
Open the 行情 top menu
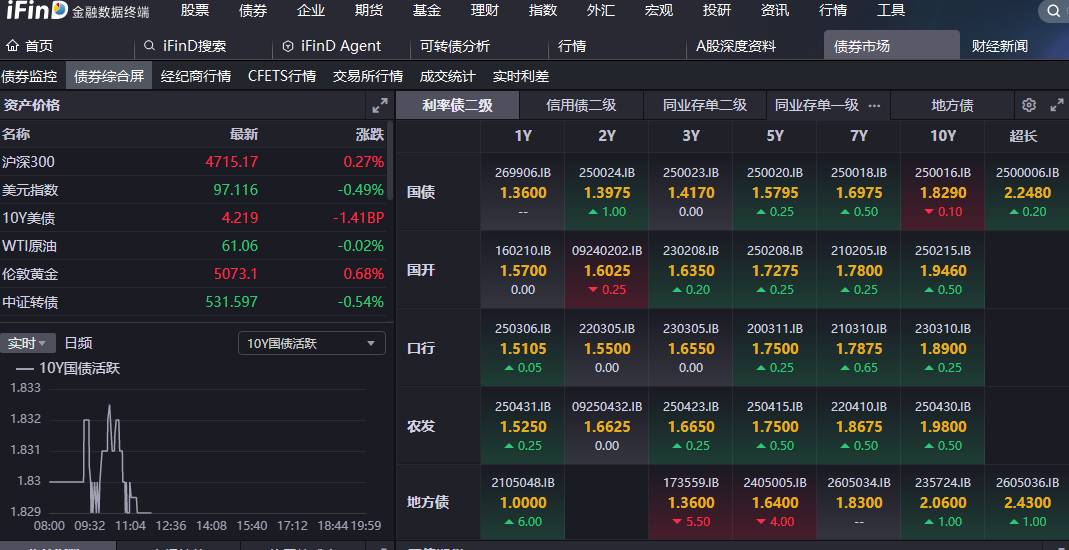click(x=832, y=10)
